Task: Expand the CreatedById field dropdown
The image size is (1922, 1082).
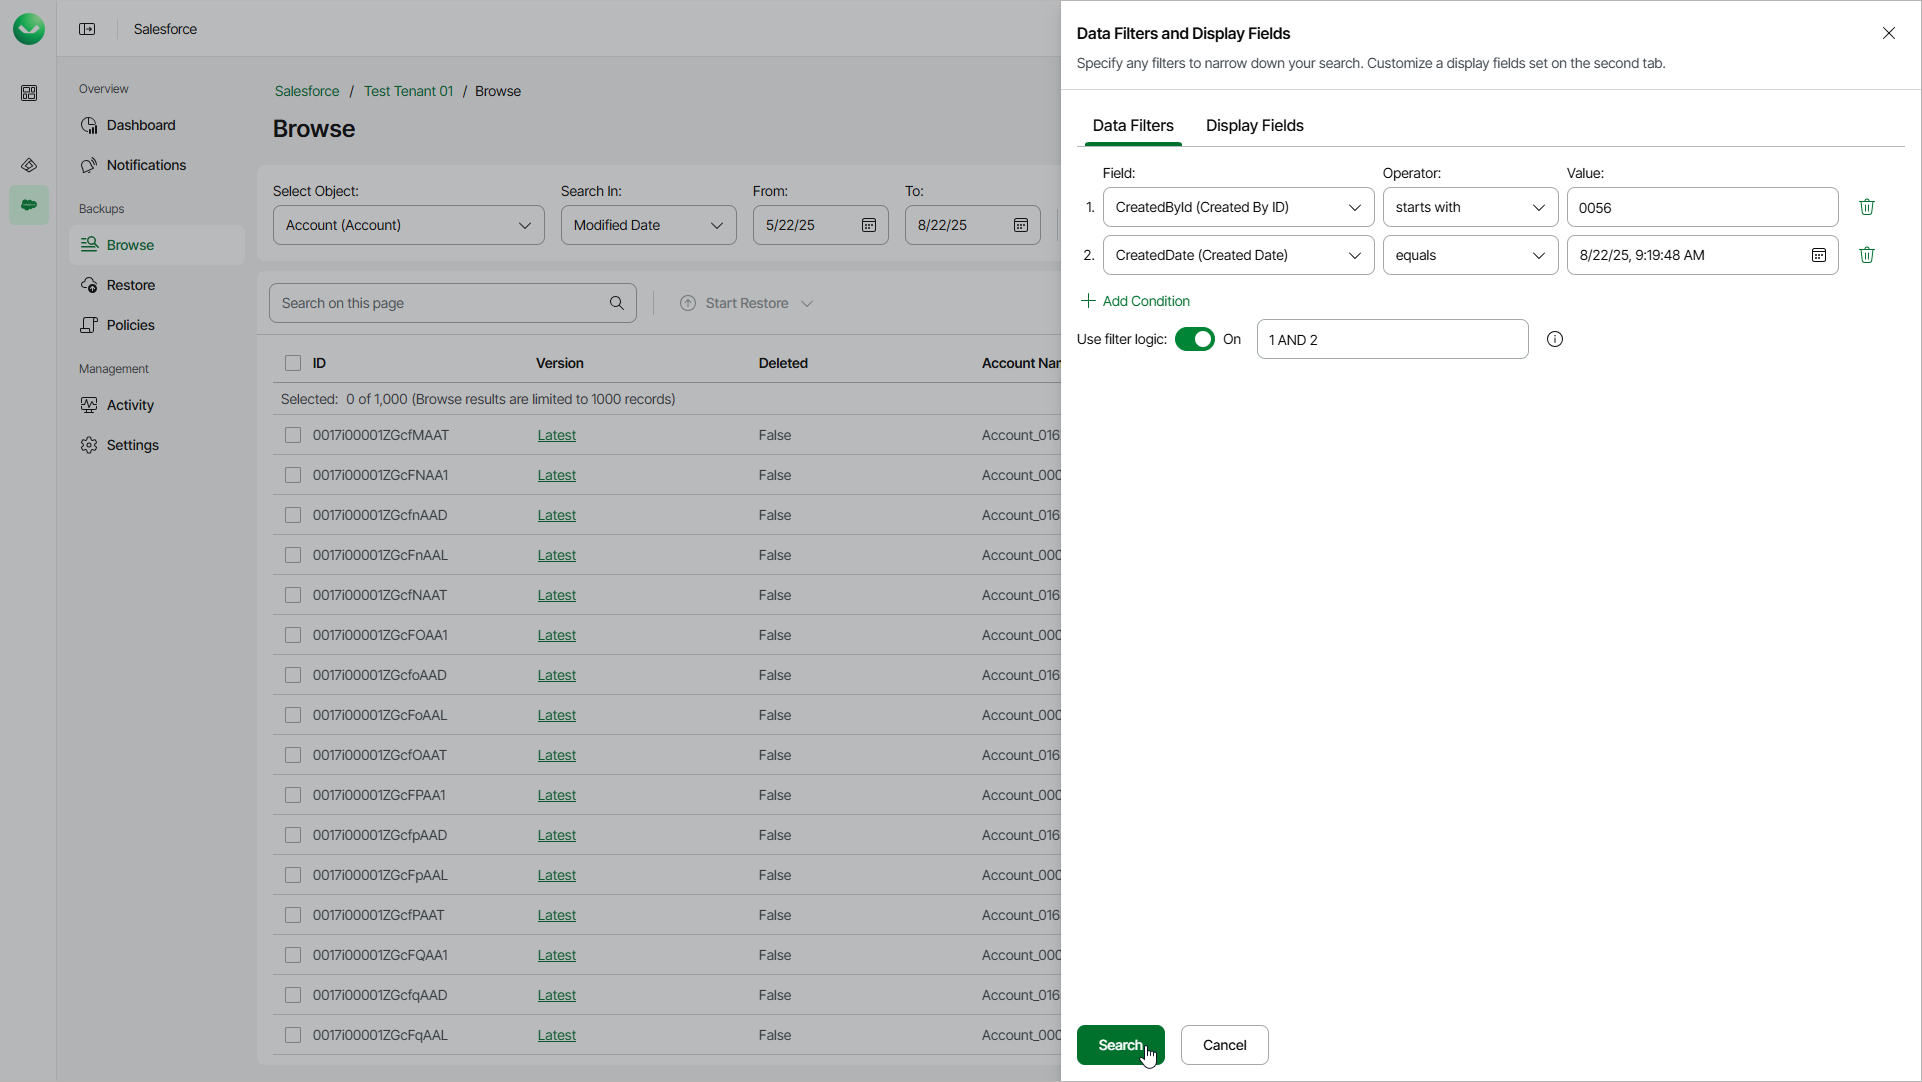Action: point(1237,207)
